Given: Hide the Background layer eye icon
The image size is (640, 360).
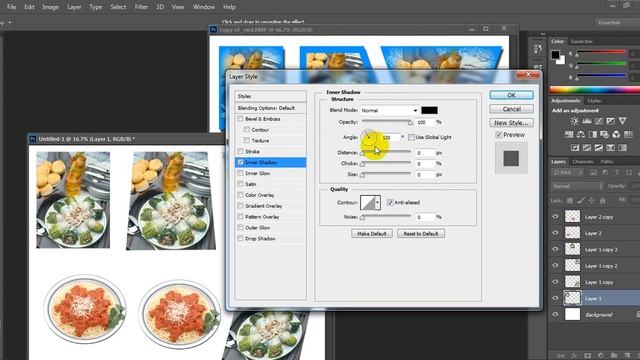Looking at the screenshot, I should click(x=555, y=315).
